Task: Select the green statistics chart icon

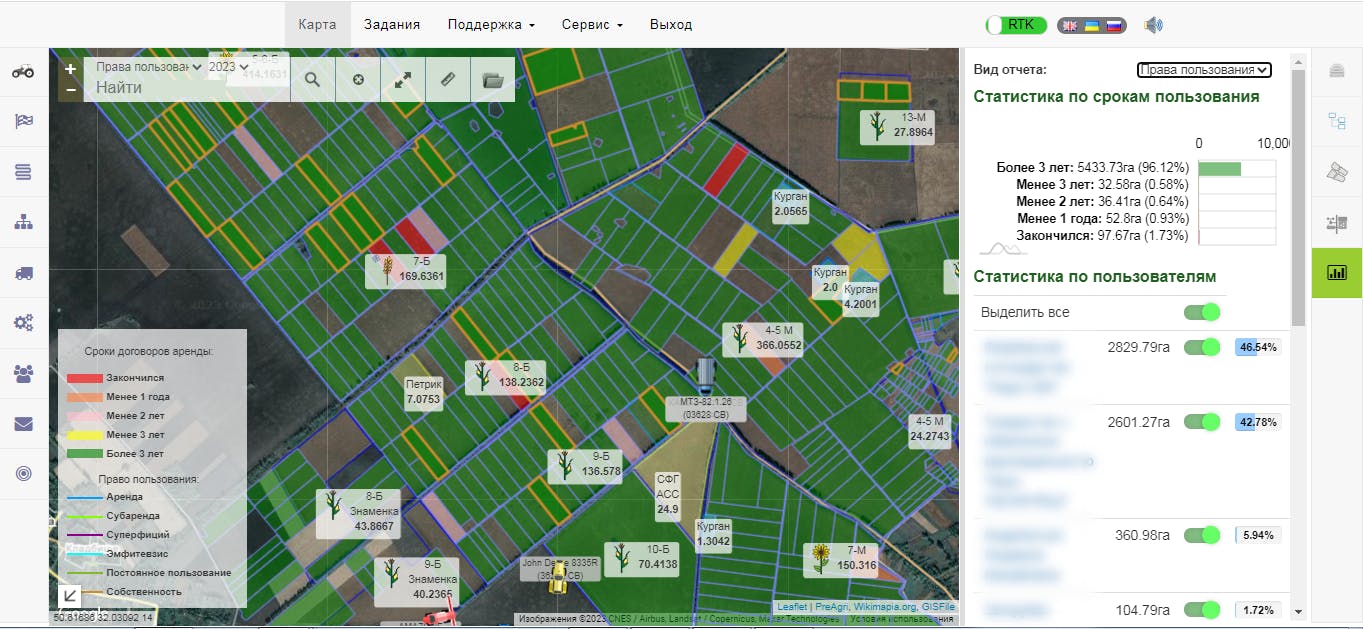Action: click(x=1336, y=273)
